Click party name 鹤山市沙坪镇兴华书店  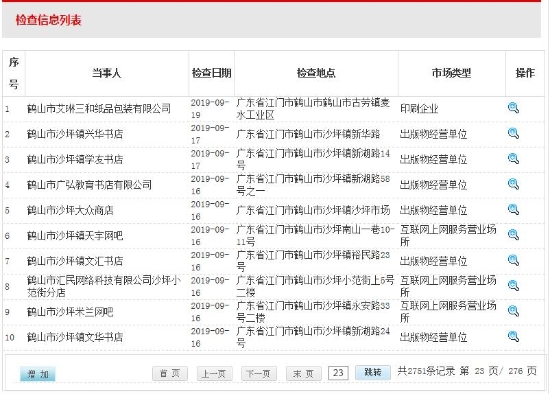pos(75,134)
